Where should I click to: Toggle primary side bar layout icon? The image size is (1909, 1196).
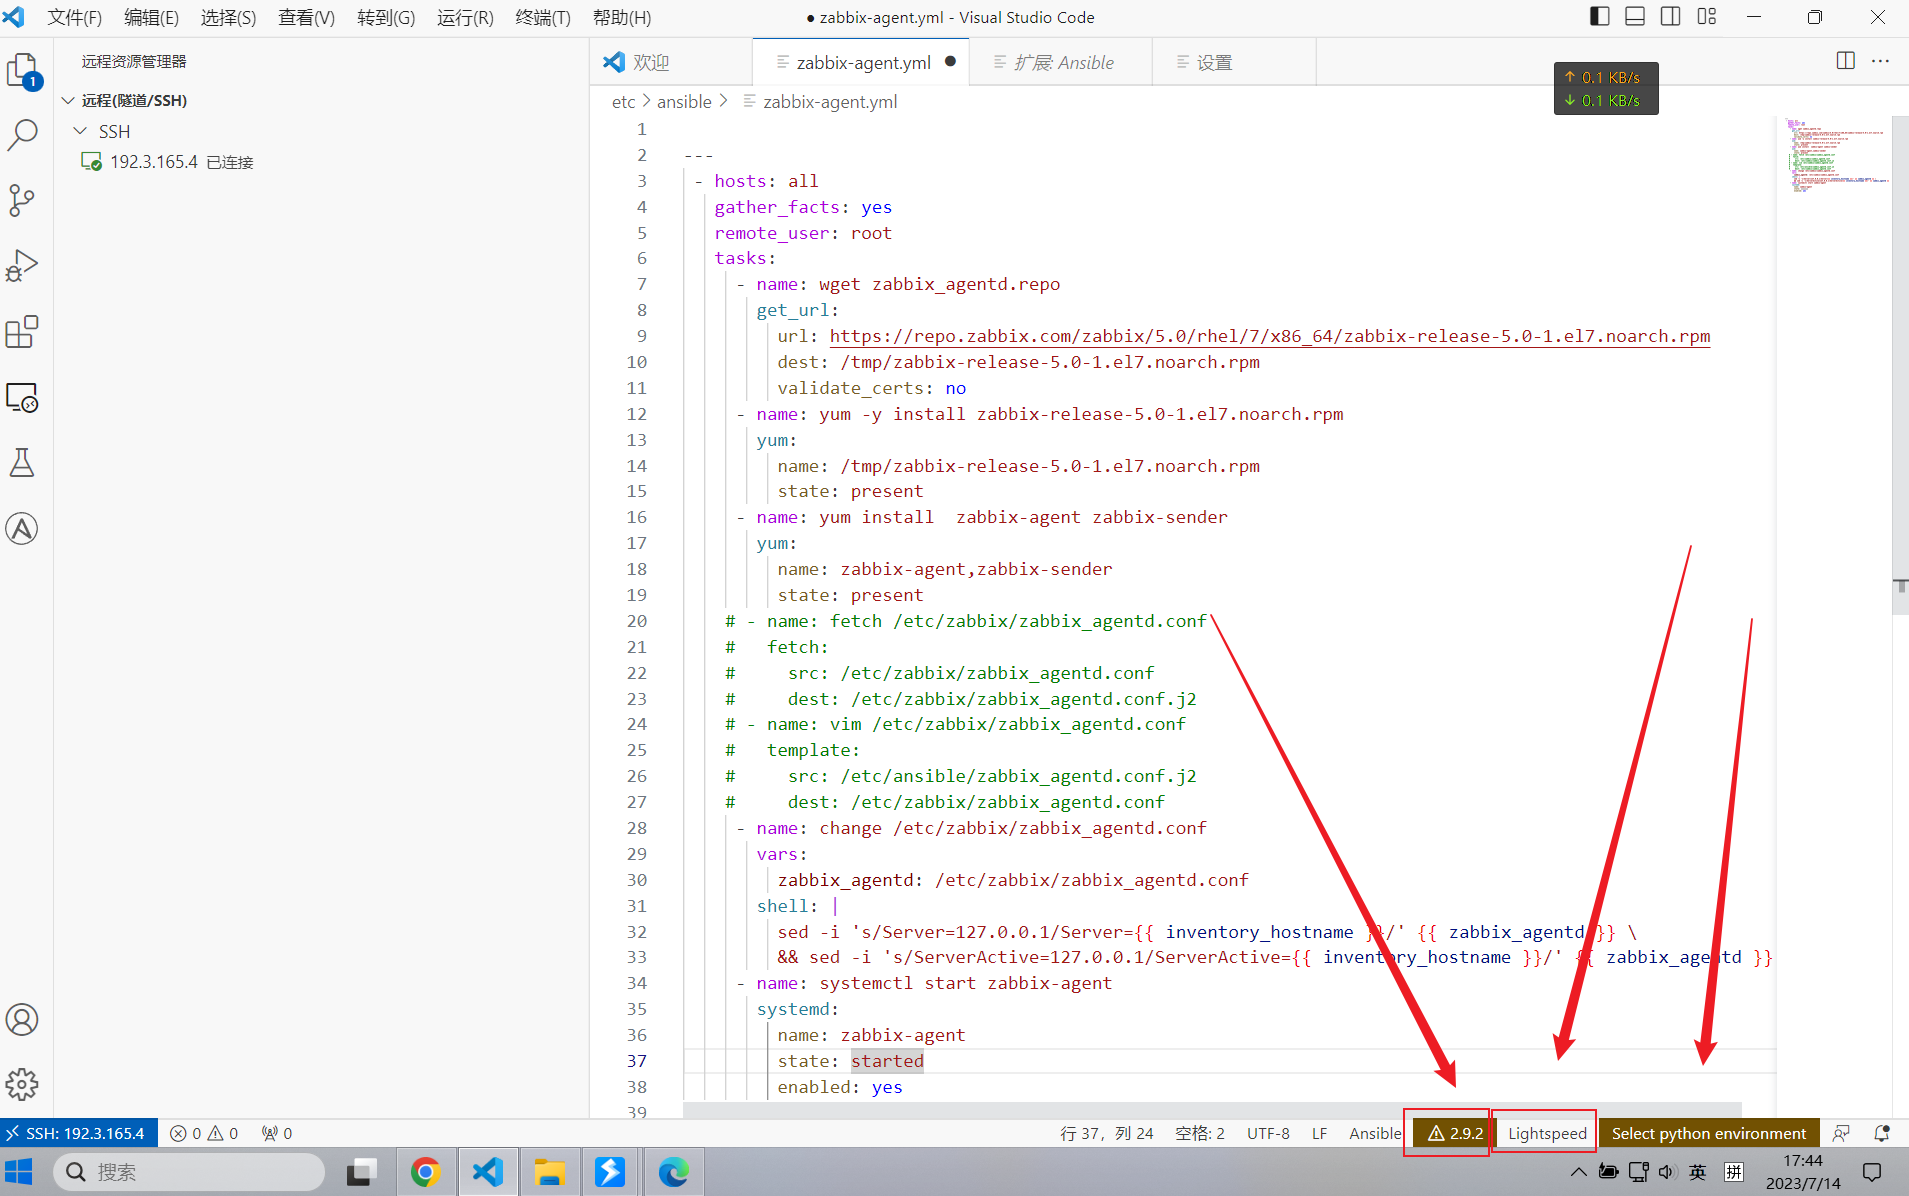click(1599, 17)
